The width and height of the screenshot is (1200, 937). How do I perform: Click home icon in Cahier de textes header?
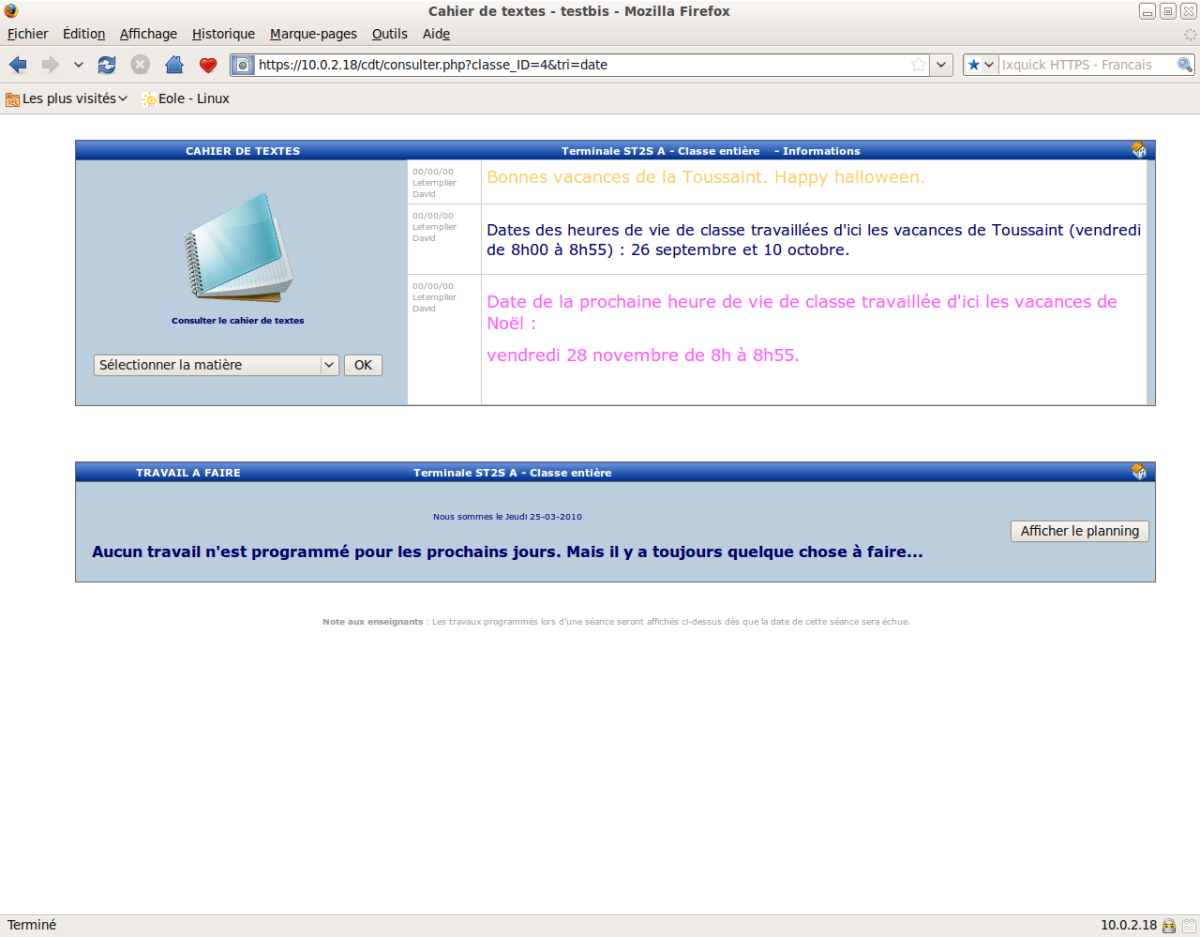pyautogui.click(x=1139, y=150)
